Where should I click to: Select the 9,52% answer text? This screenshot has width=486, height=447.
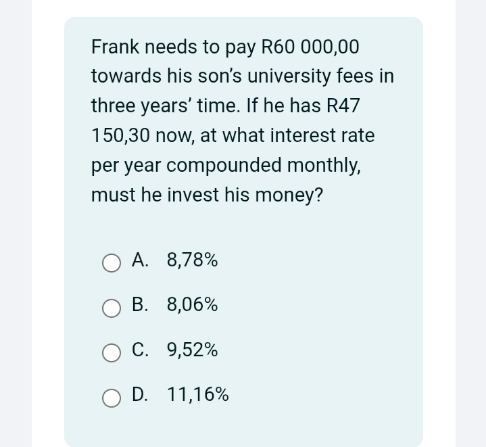tap(192, 350)
